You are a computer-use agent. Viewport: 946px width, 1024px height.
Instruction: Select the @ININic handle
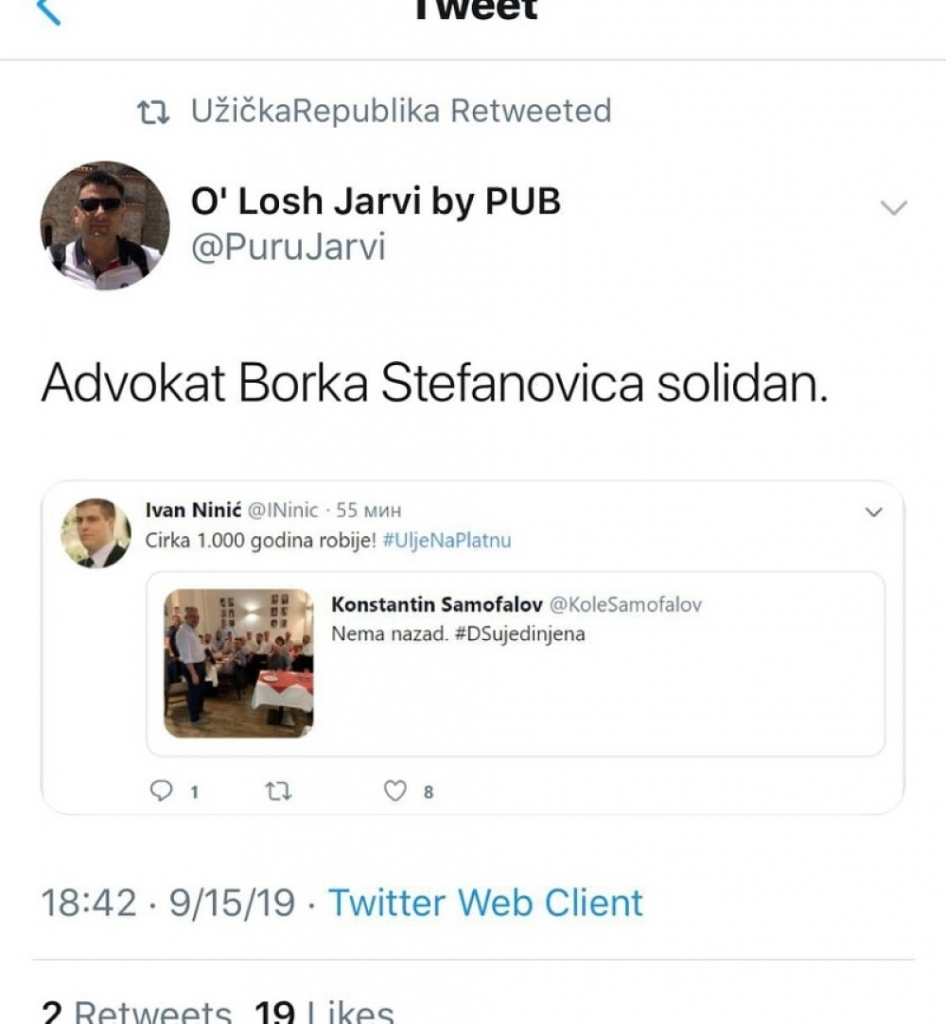pos(283,510)
